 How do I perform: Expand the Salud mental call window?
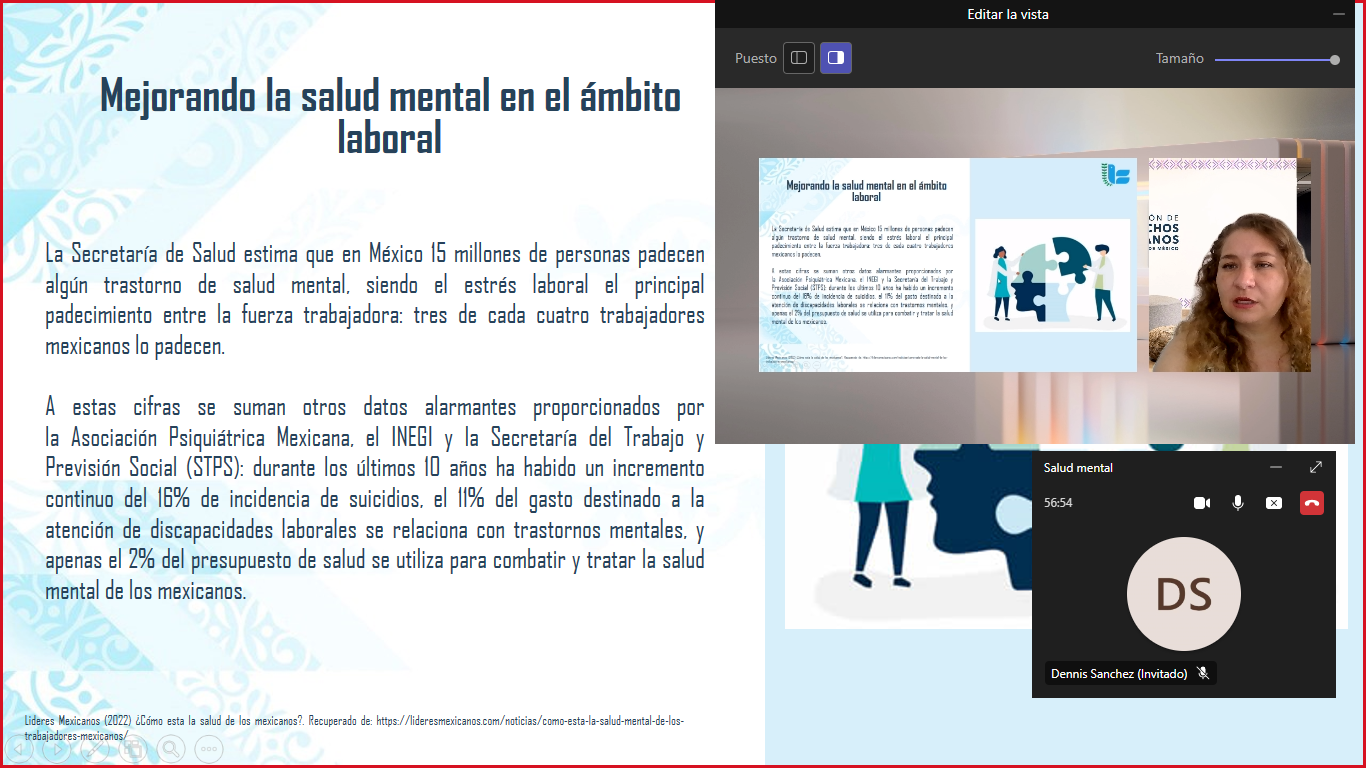click(1316, 467)
